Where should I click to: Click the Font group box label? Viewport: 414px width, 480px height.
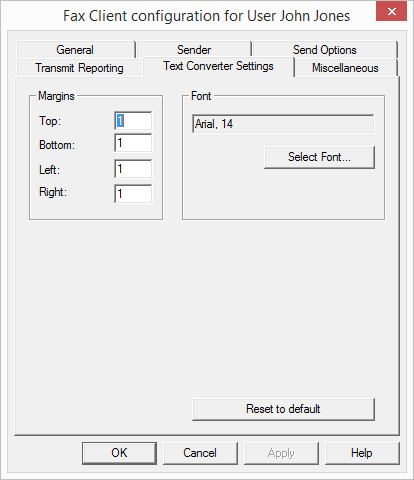(201, 96)
